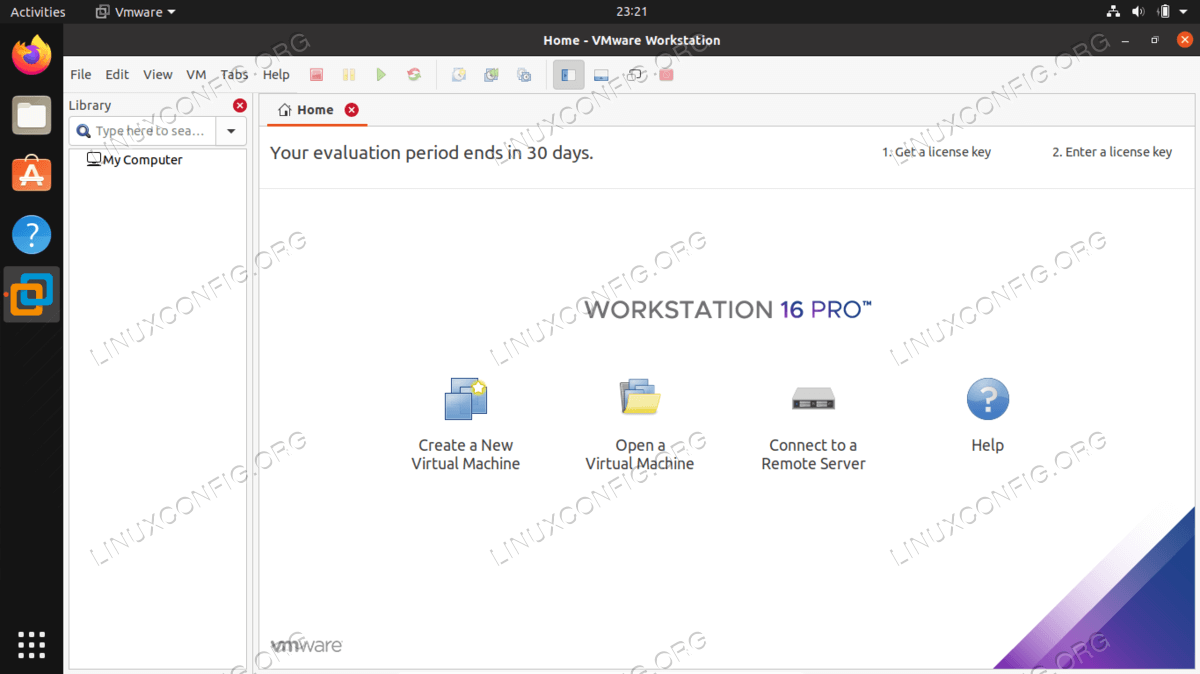Click the Open a Virtual Machine folder icon
1200x674 pixels.
pos(640,397)
